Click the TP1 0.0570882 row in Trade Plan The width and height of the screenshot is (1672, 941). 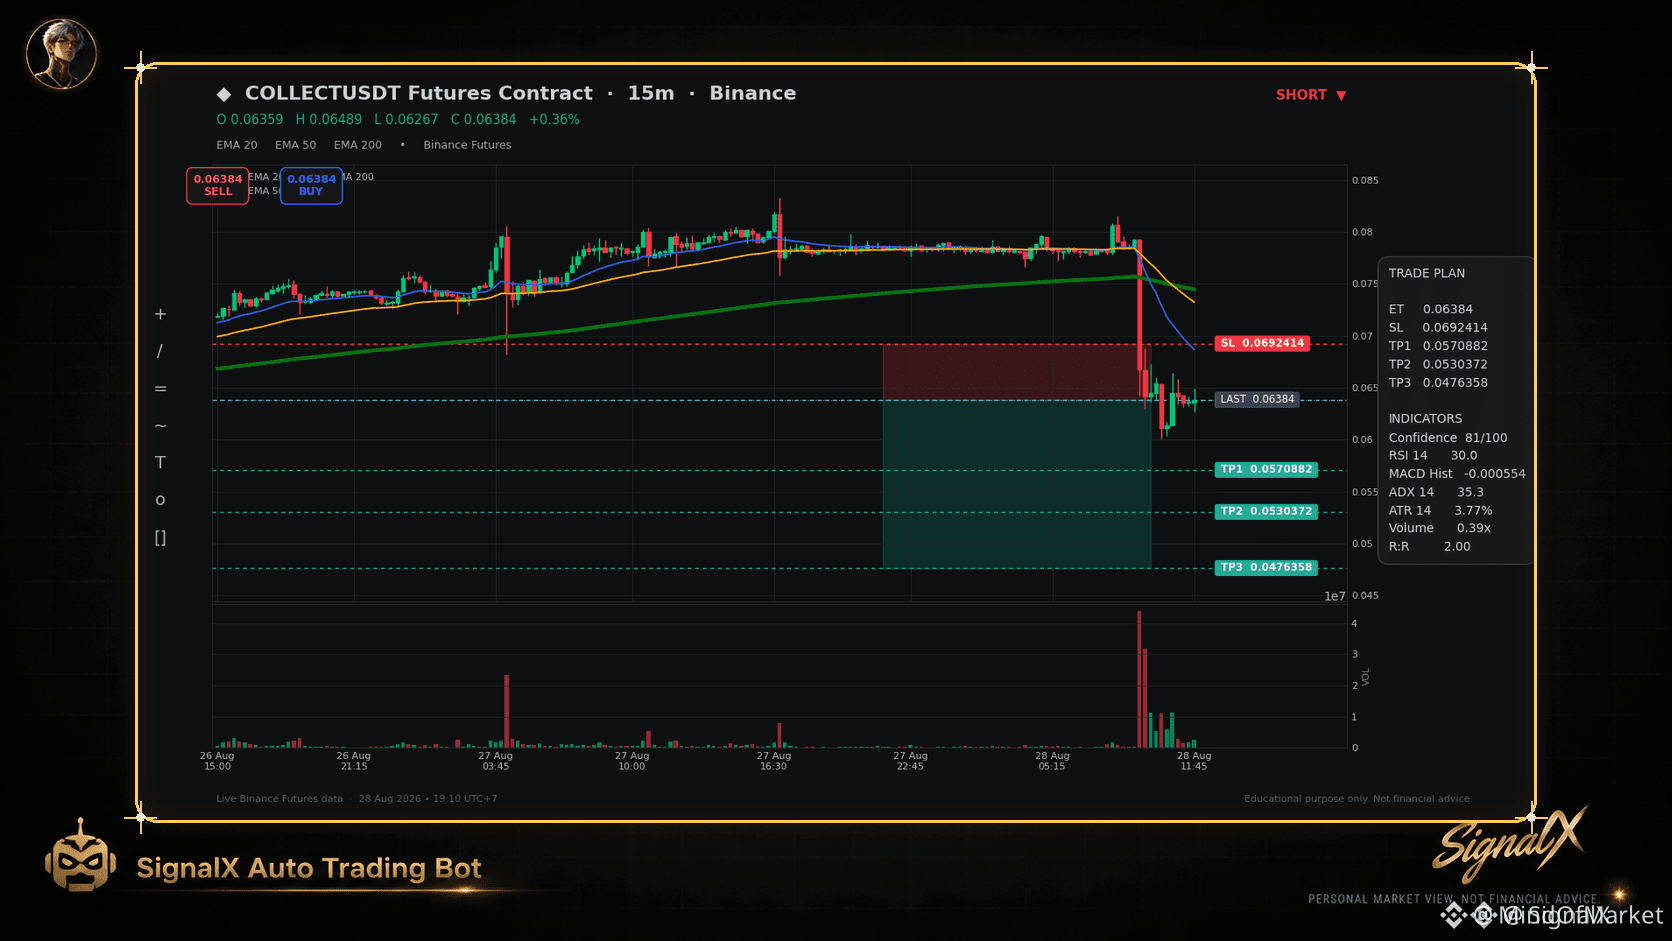click(x=1438, y=346)
